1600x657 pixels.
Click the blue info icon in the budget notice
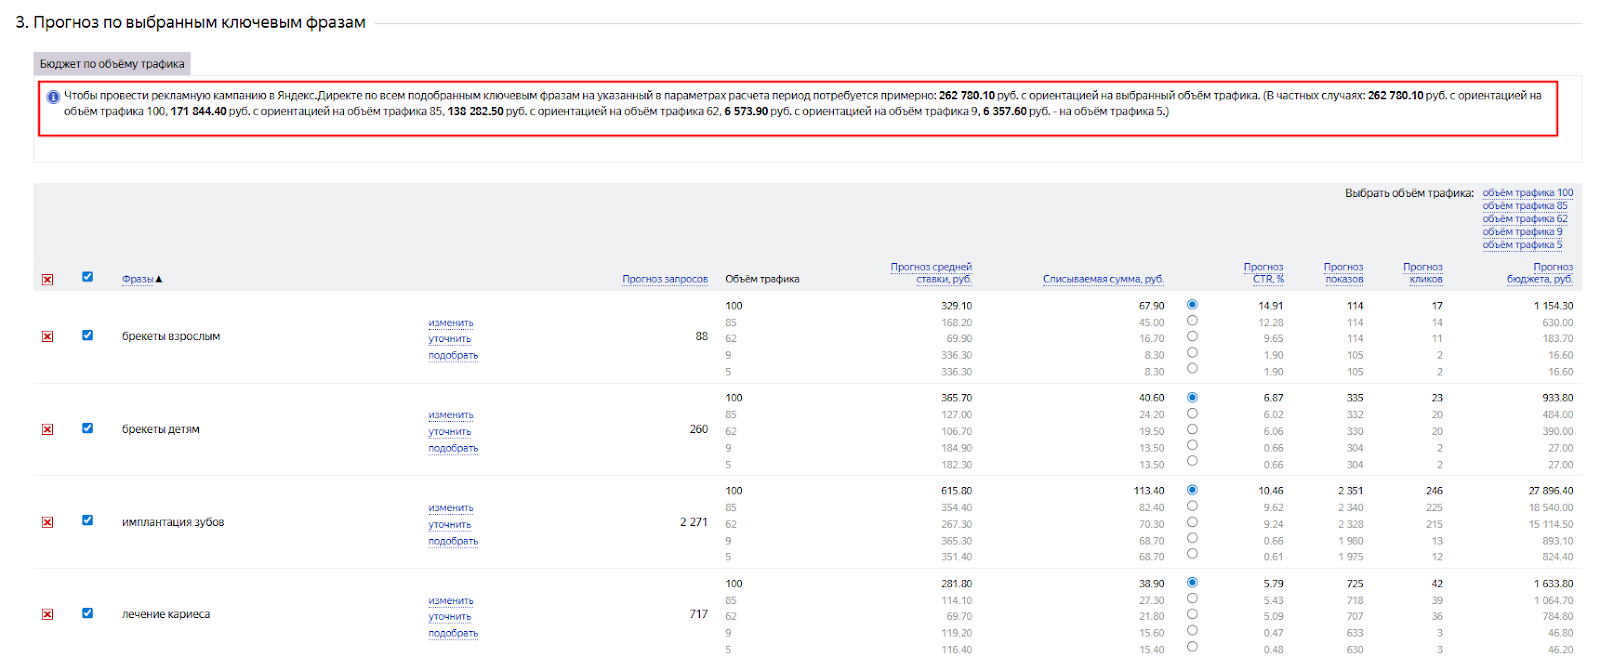(53, 97)
